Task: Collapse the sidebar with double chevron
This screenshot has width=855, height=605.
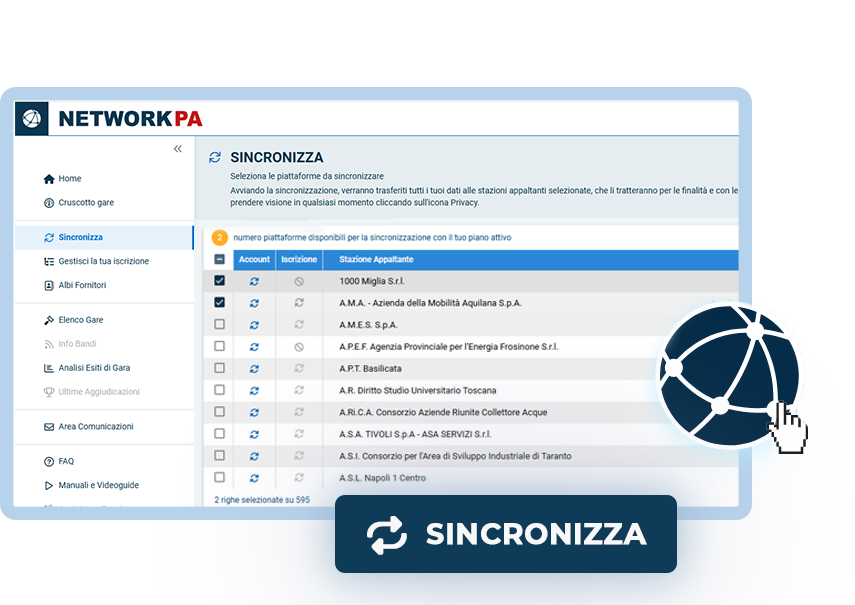Action: (x=178, y=149)
